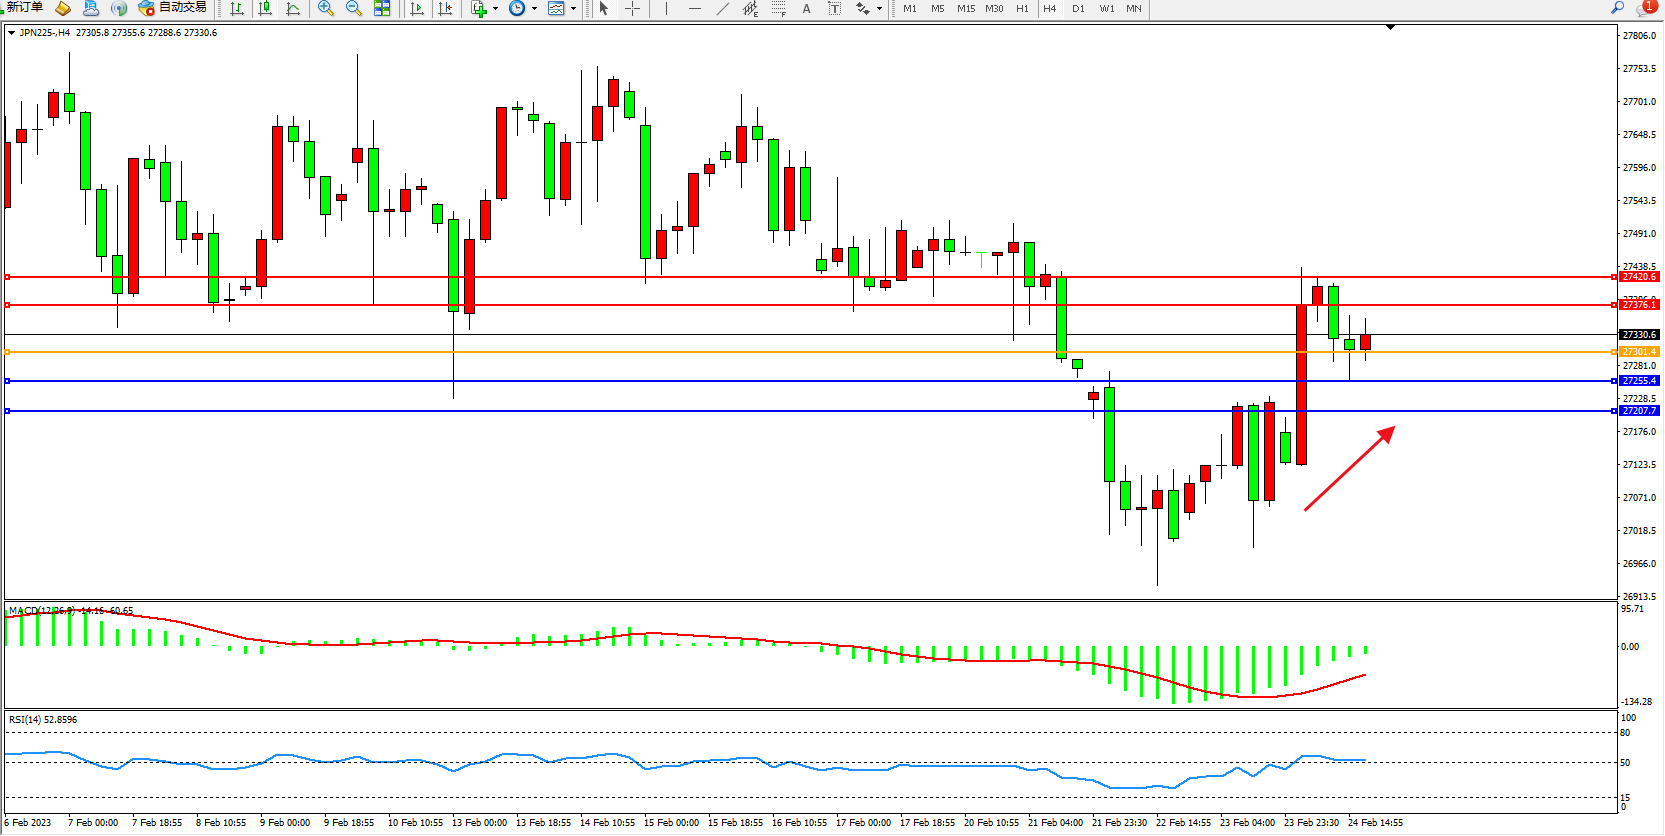
Task: Switch to the M15 timeframe
Action: (966, 9)
